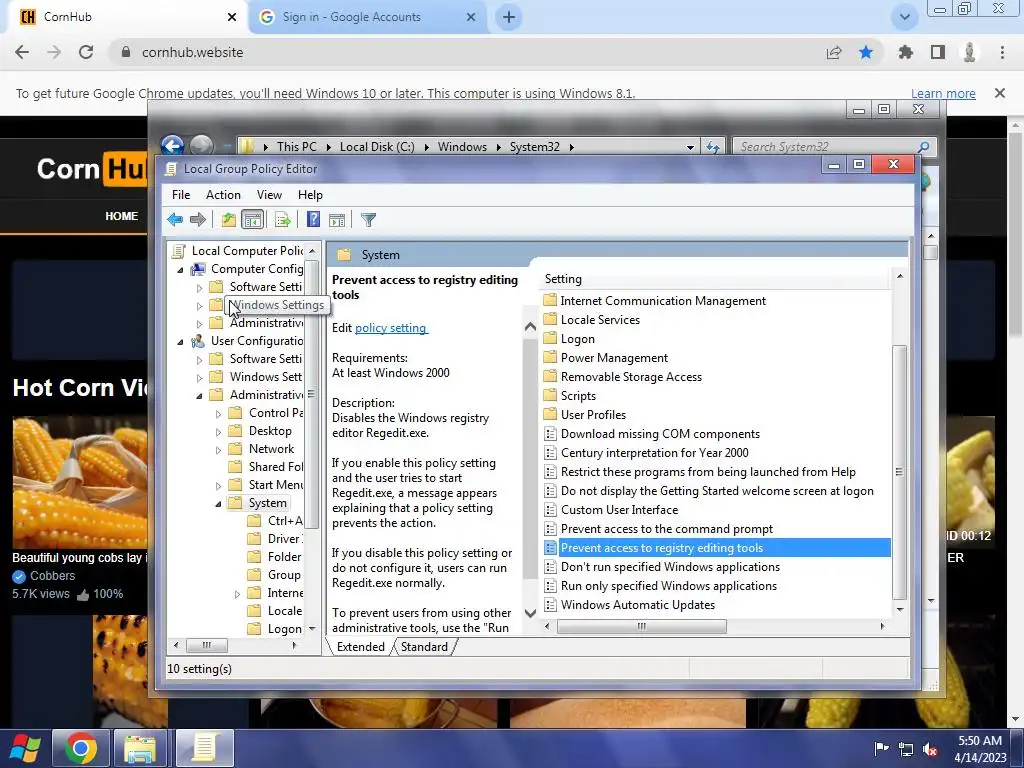Viewport: 1024px width, 768px height.
Task: Click the Action Center flag tray icon
Action: tap(881, 749)
